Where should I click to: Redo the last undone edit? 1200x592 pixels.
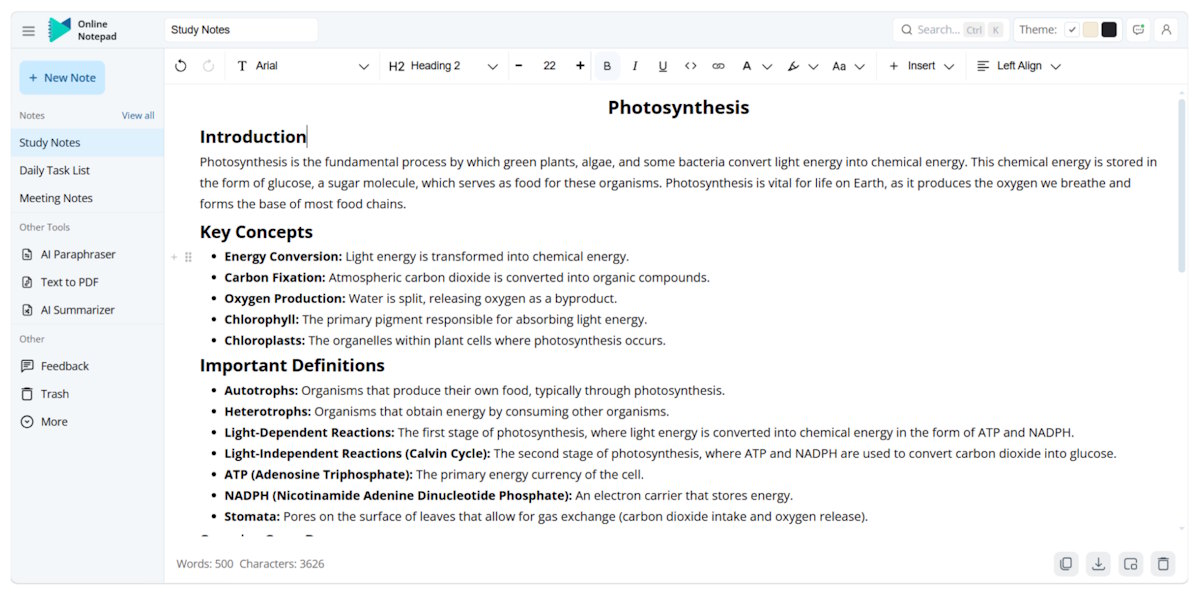click(208, 66)
